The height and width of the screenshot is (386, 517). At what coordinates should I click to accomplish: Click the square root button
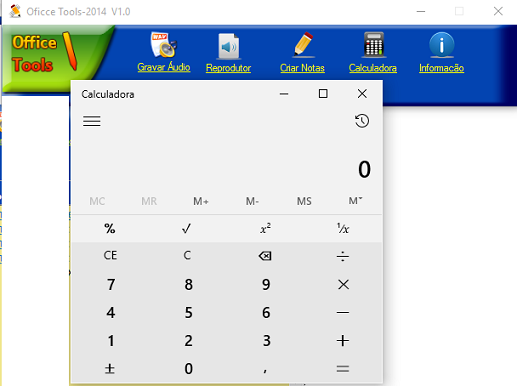tap(187, 229)
